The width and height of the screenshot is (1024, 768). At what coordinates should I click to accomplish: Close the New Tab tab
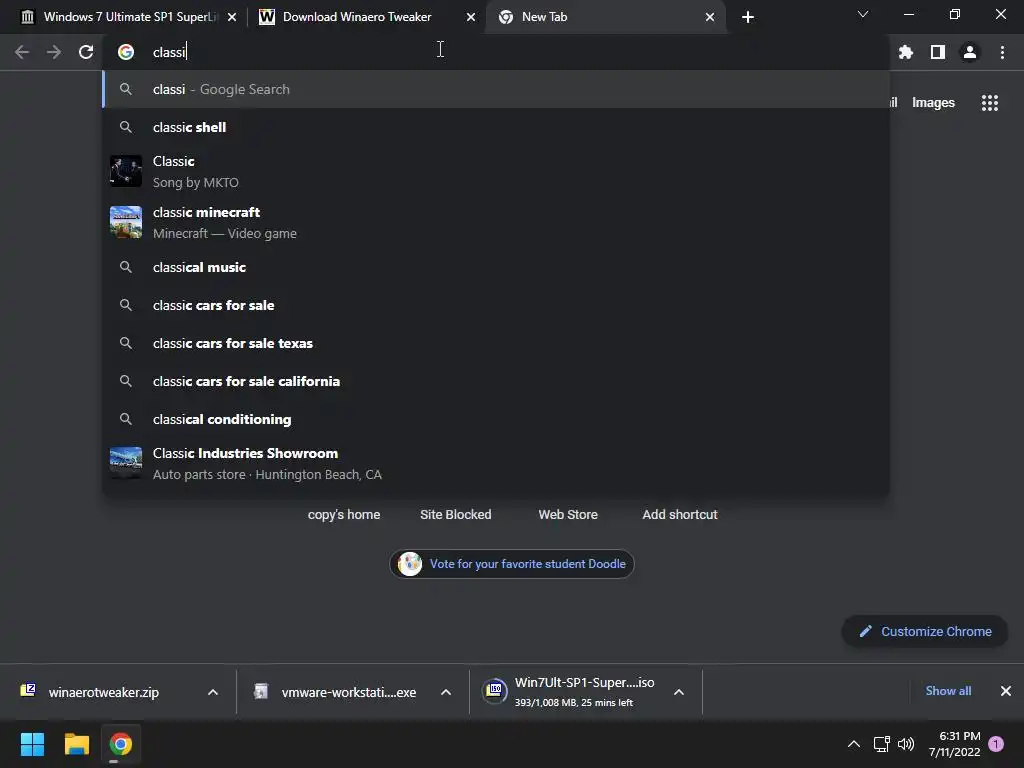[x=710, y=17]
